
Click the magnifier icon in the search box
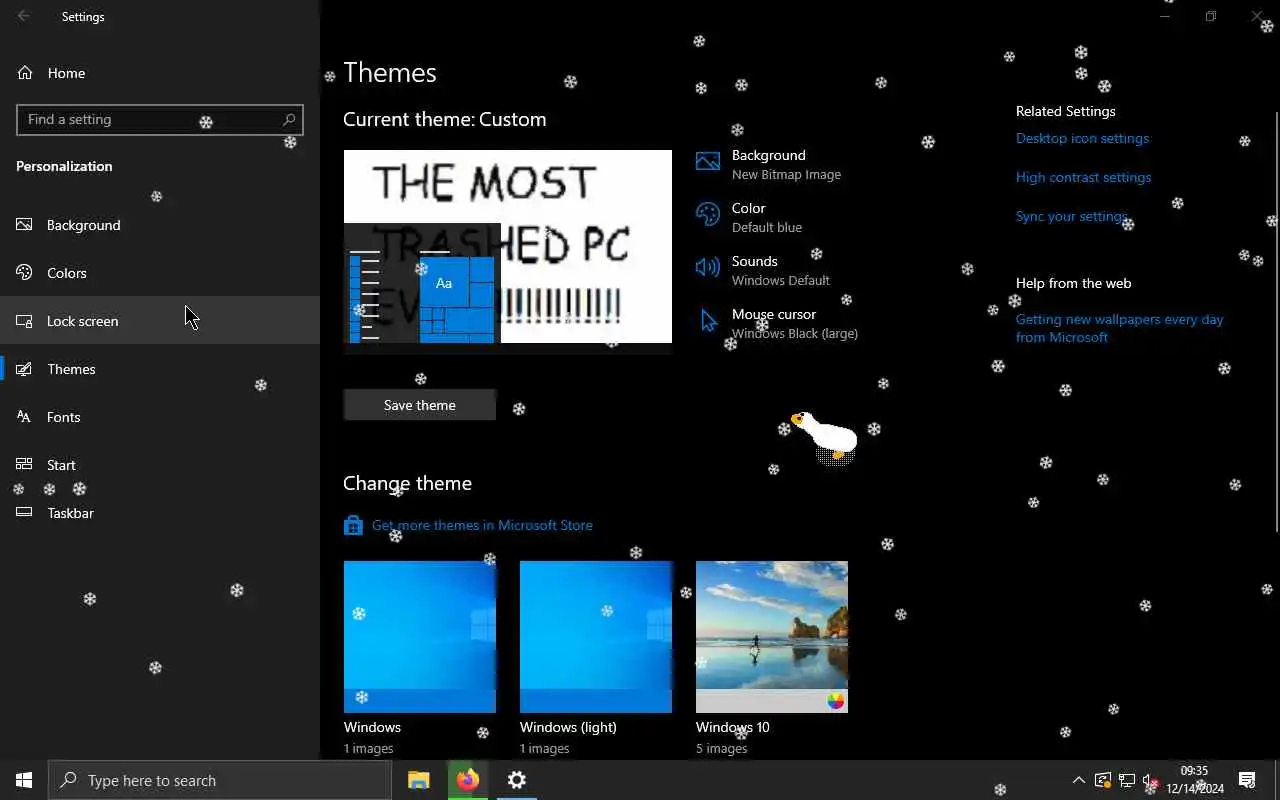click(x=289, y=119)
